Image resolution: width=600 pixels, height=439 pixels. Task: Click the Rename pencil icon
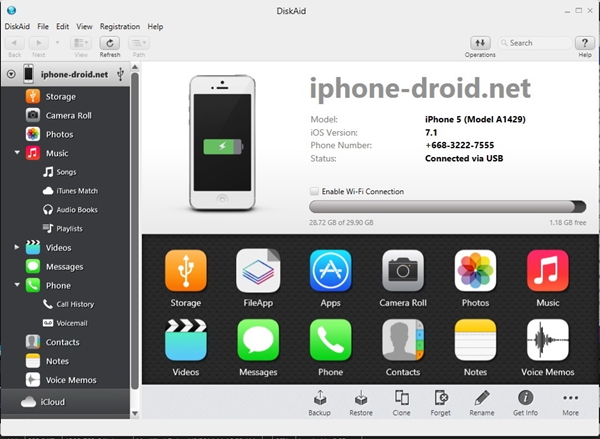pyautogui.click(x=482, y=398)
